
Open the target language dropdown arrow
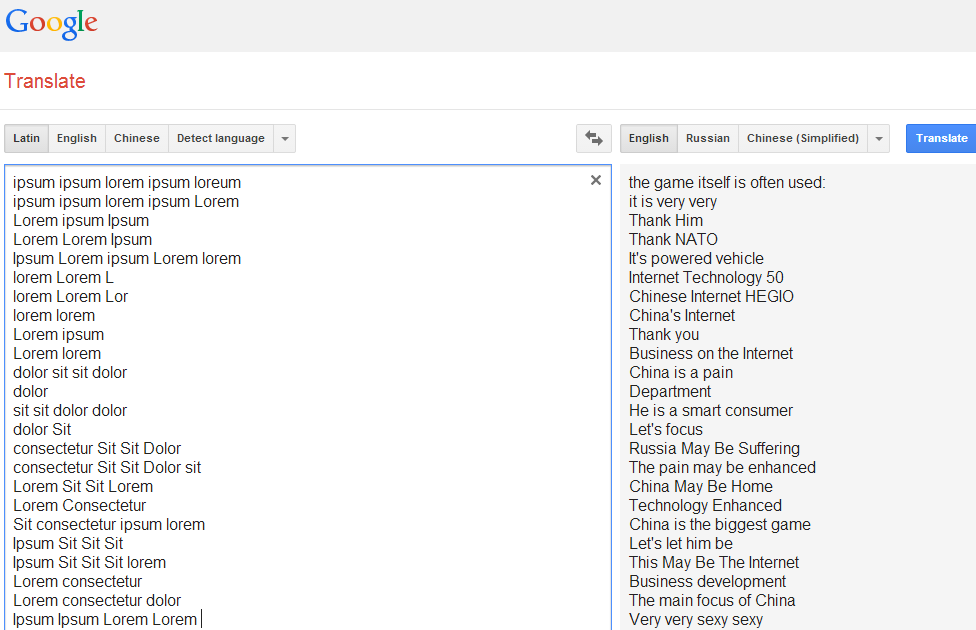pos(879,138)
